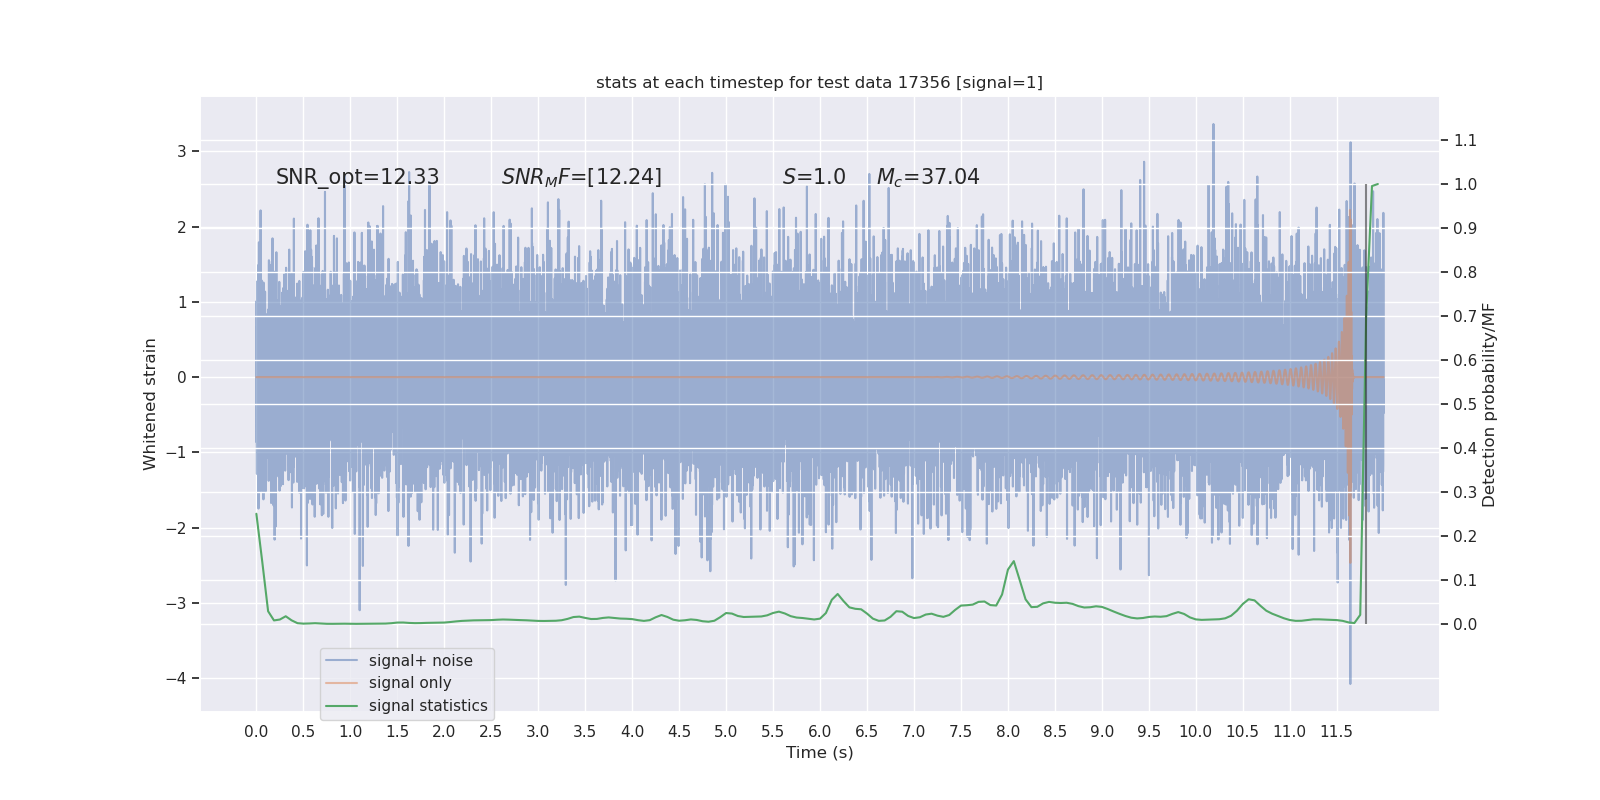Click the 8.0 tick on time axis
This screenshot has height=800, width=1600.
coord(1008,731)
